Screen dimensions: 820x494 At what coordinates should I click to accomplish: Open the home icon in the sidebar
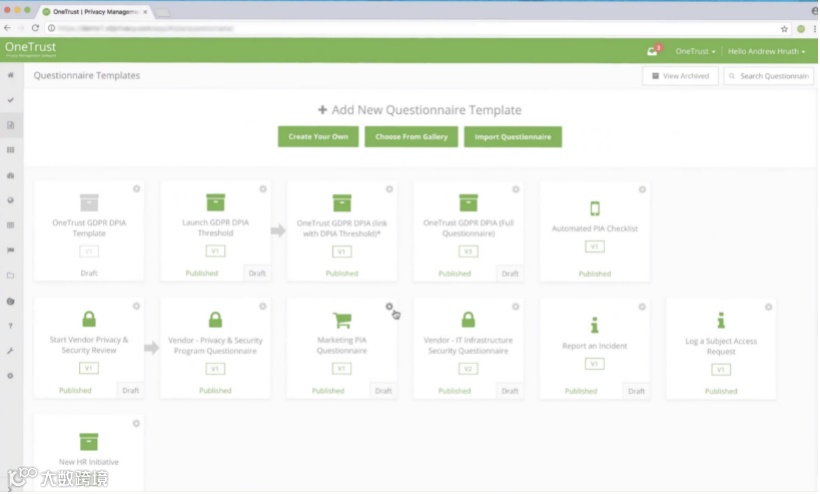click(10, 75)
